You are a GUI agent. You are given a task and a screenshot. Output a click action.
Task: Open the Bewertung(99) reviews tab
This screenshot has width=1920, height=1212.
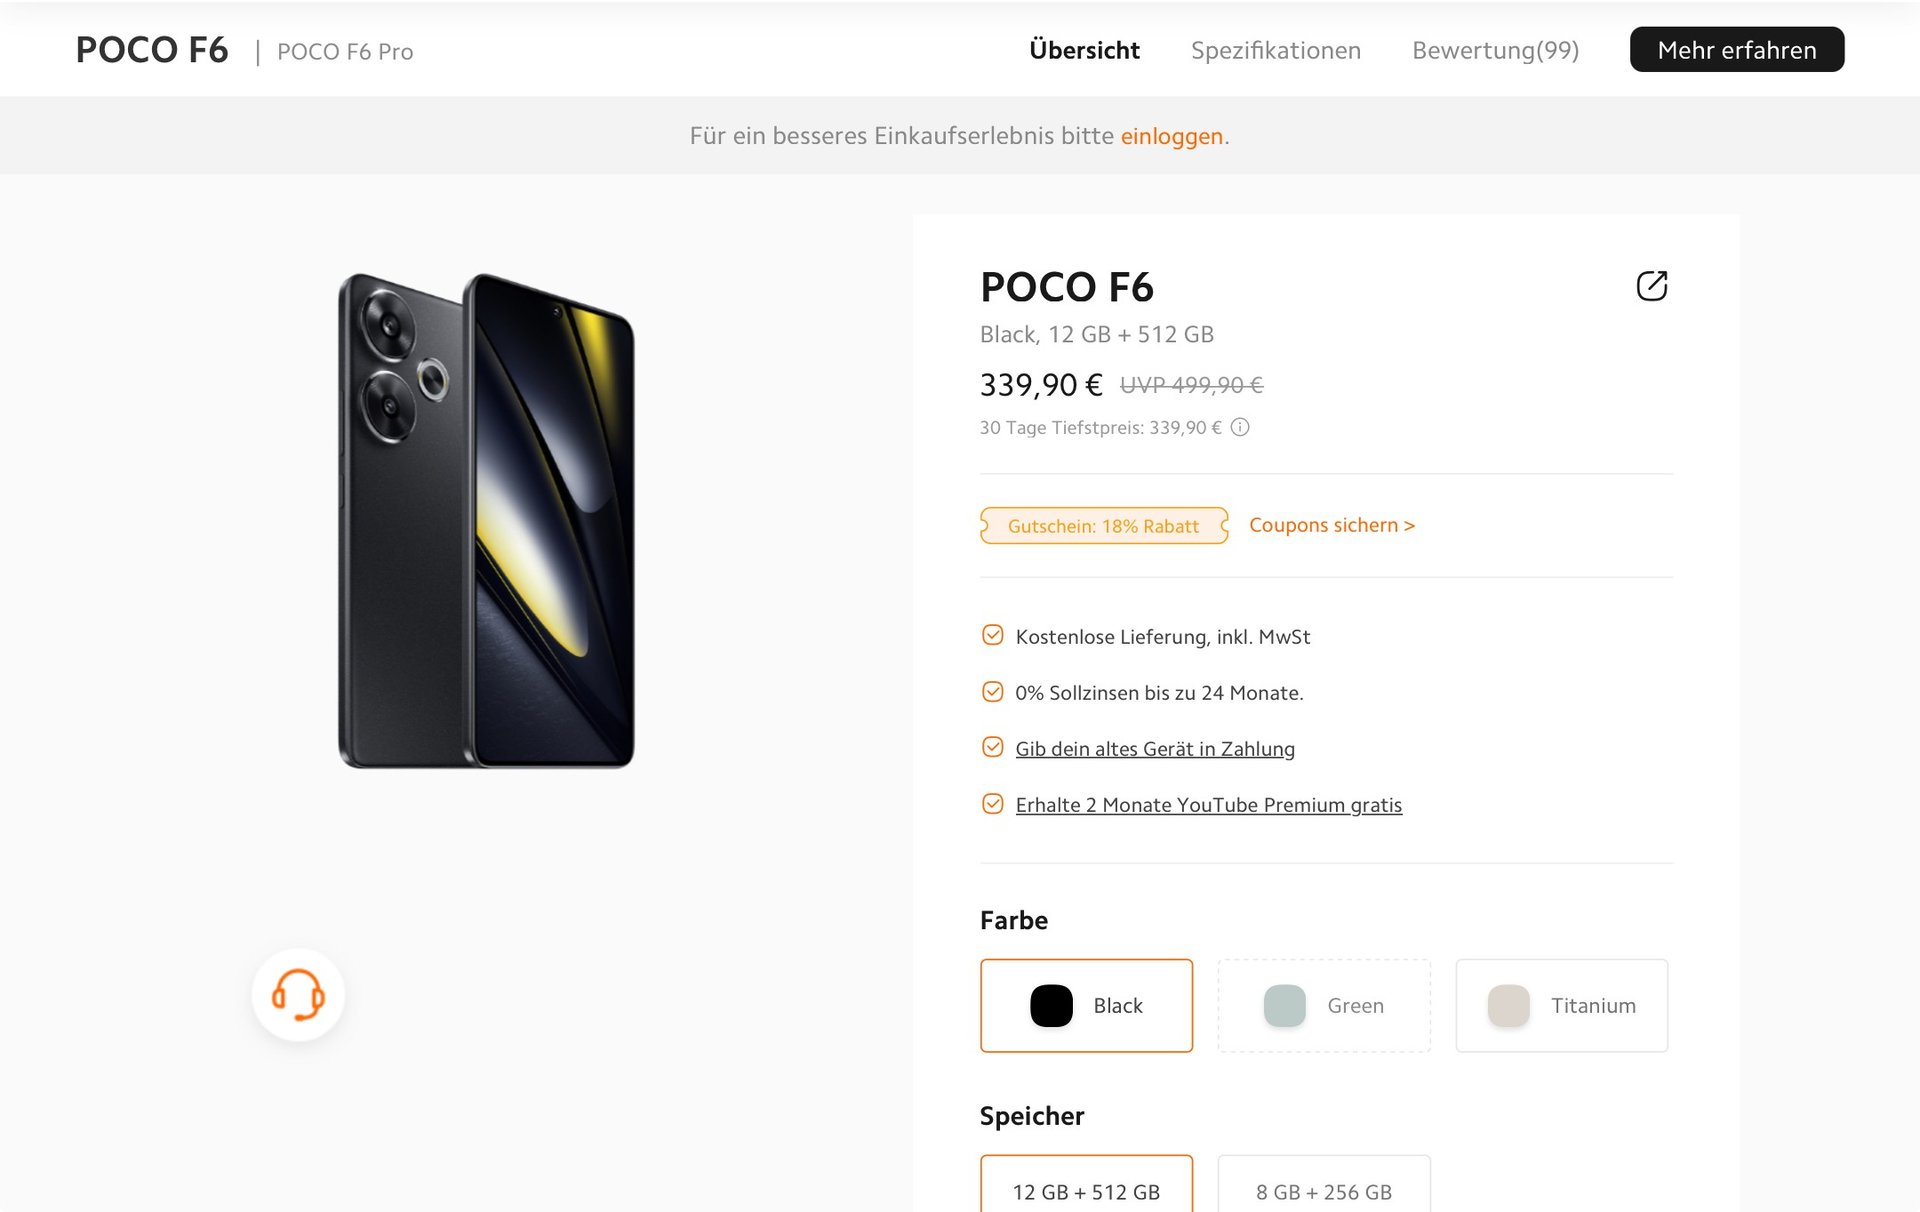(1495, 50)
